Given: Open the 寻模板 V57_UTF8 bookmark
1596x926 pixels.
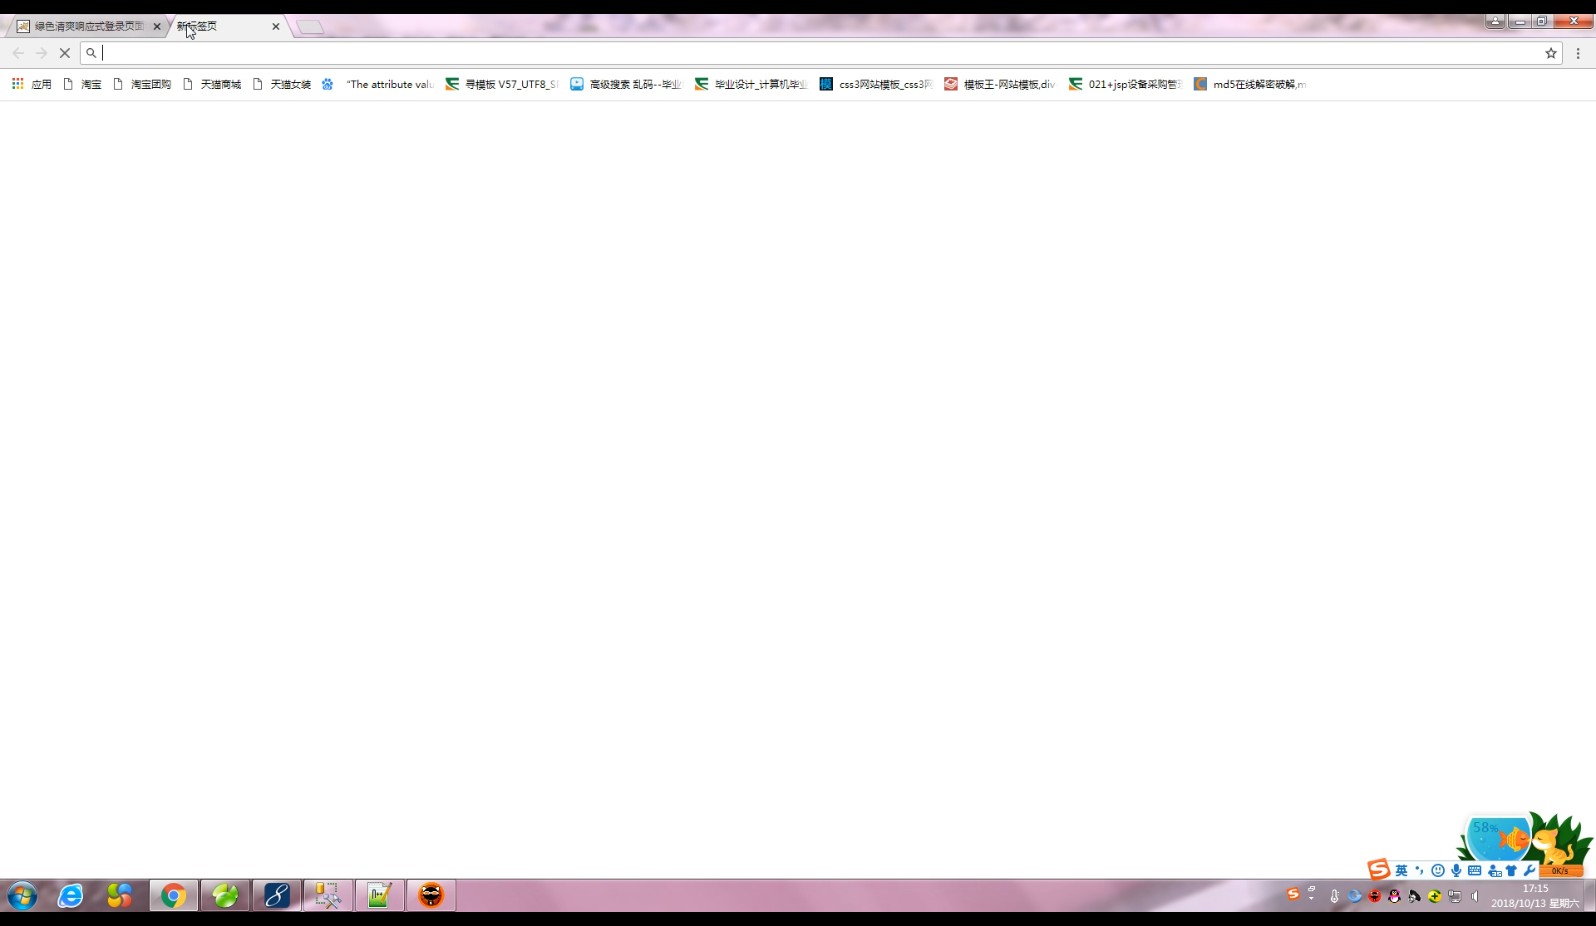Looking at the screenshot, I should 502,84.
